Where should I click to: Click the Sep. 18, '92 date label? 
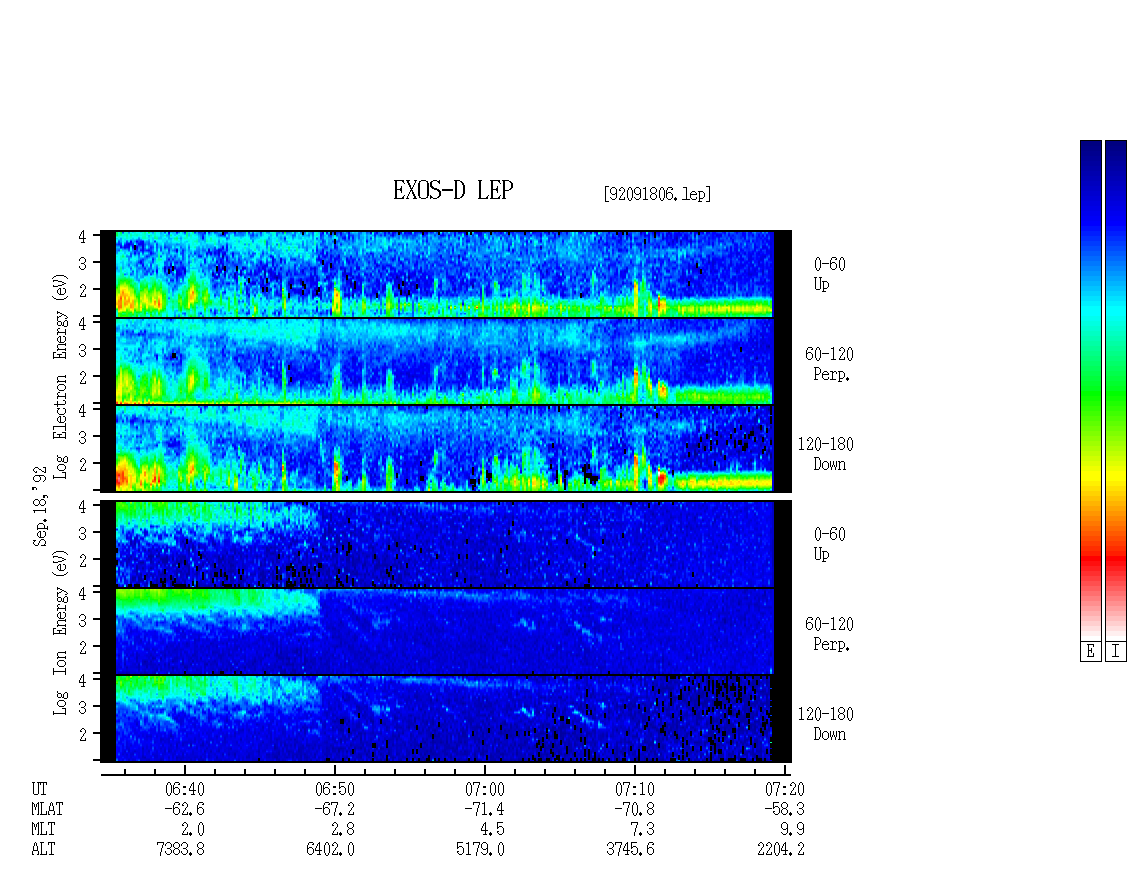(40, 506)
